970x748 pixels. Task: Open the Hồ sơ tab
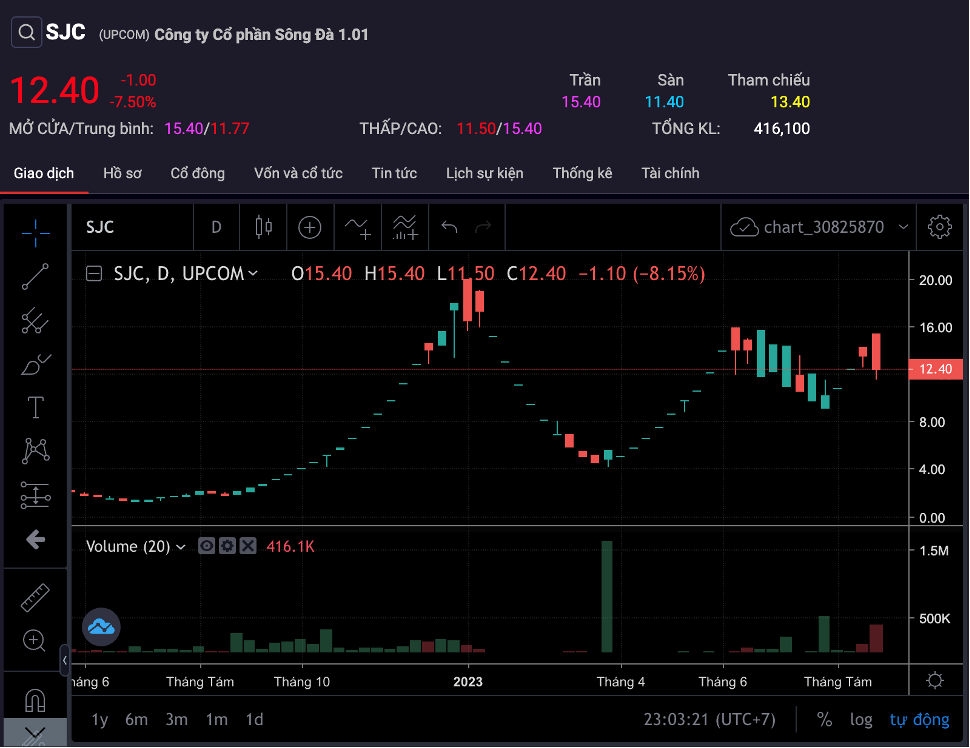122,173
